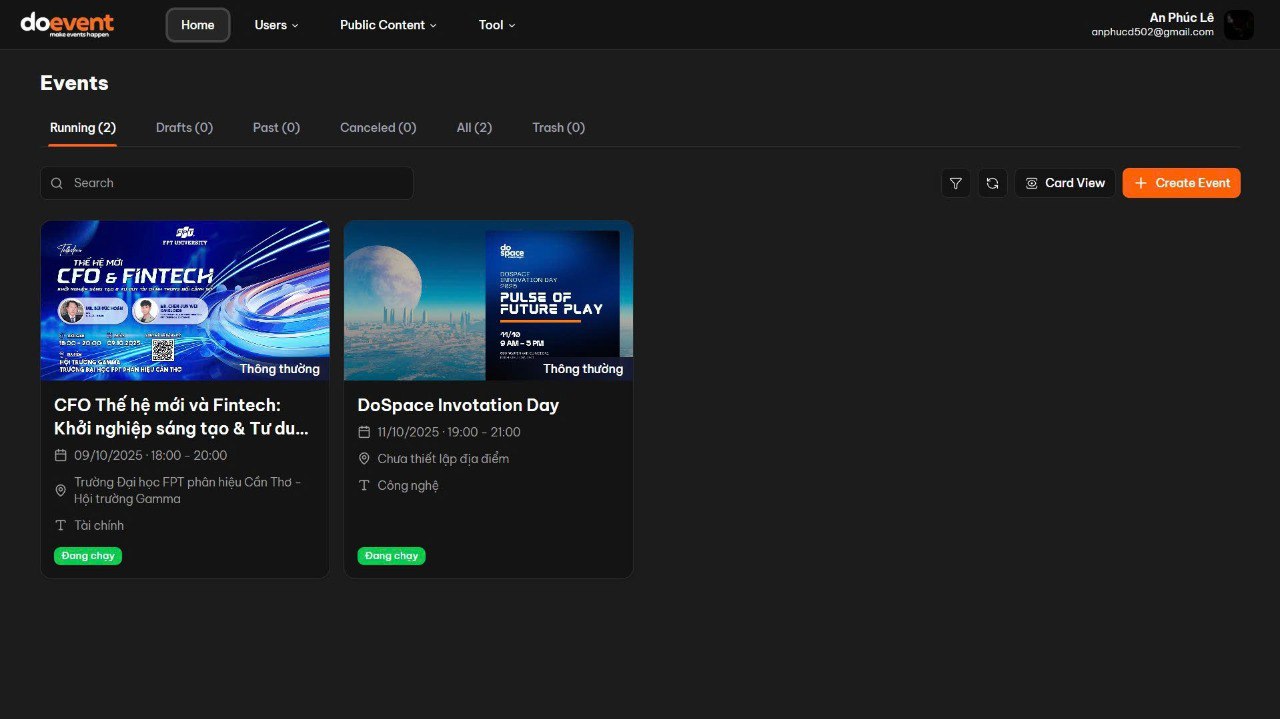Screen dimensions: 1280x719
Task: Click the doevent logo
Action: (67, 24)
